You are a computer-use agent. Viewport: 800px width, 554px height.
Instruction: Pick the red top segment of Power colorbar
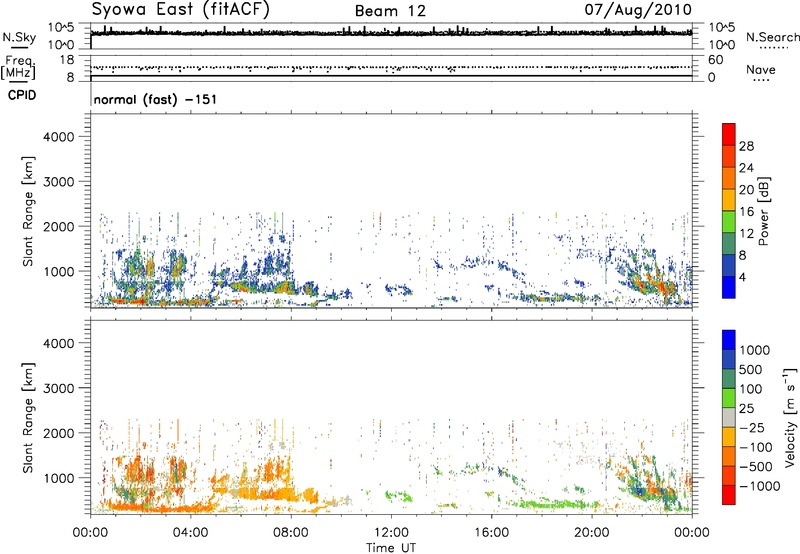pyautogui.click(x=729, y=134)
